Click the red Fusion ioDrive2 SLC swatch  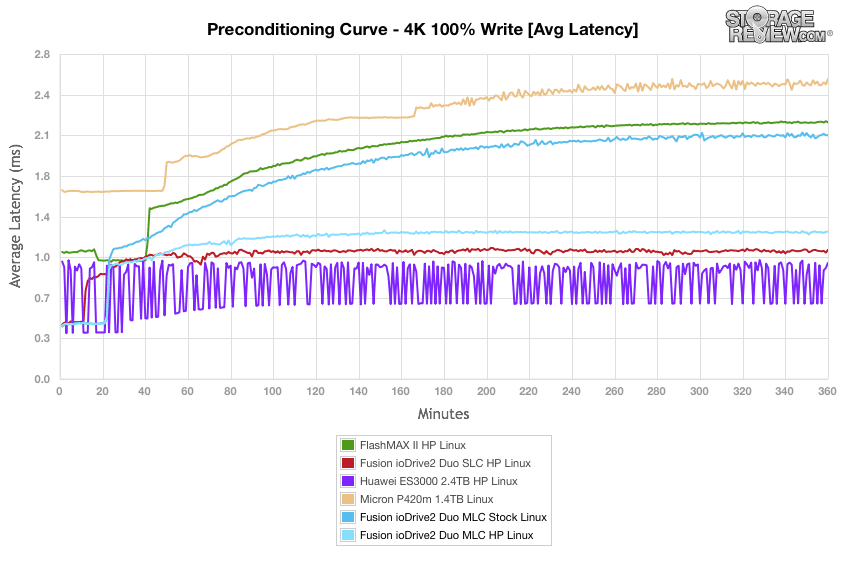pos(347,463)
